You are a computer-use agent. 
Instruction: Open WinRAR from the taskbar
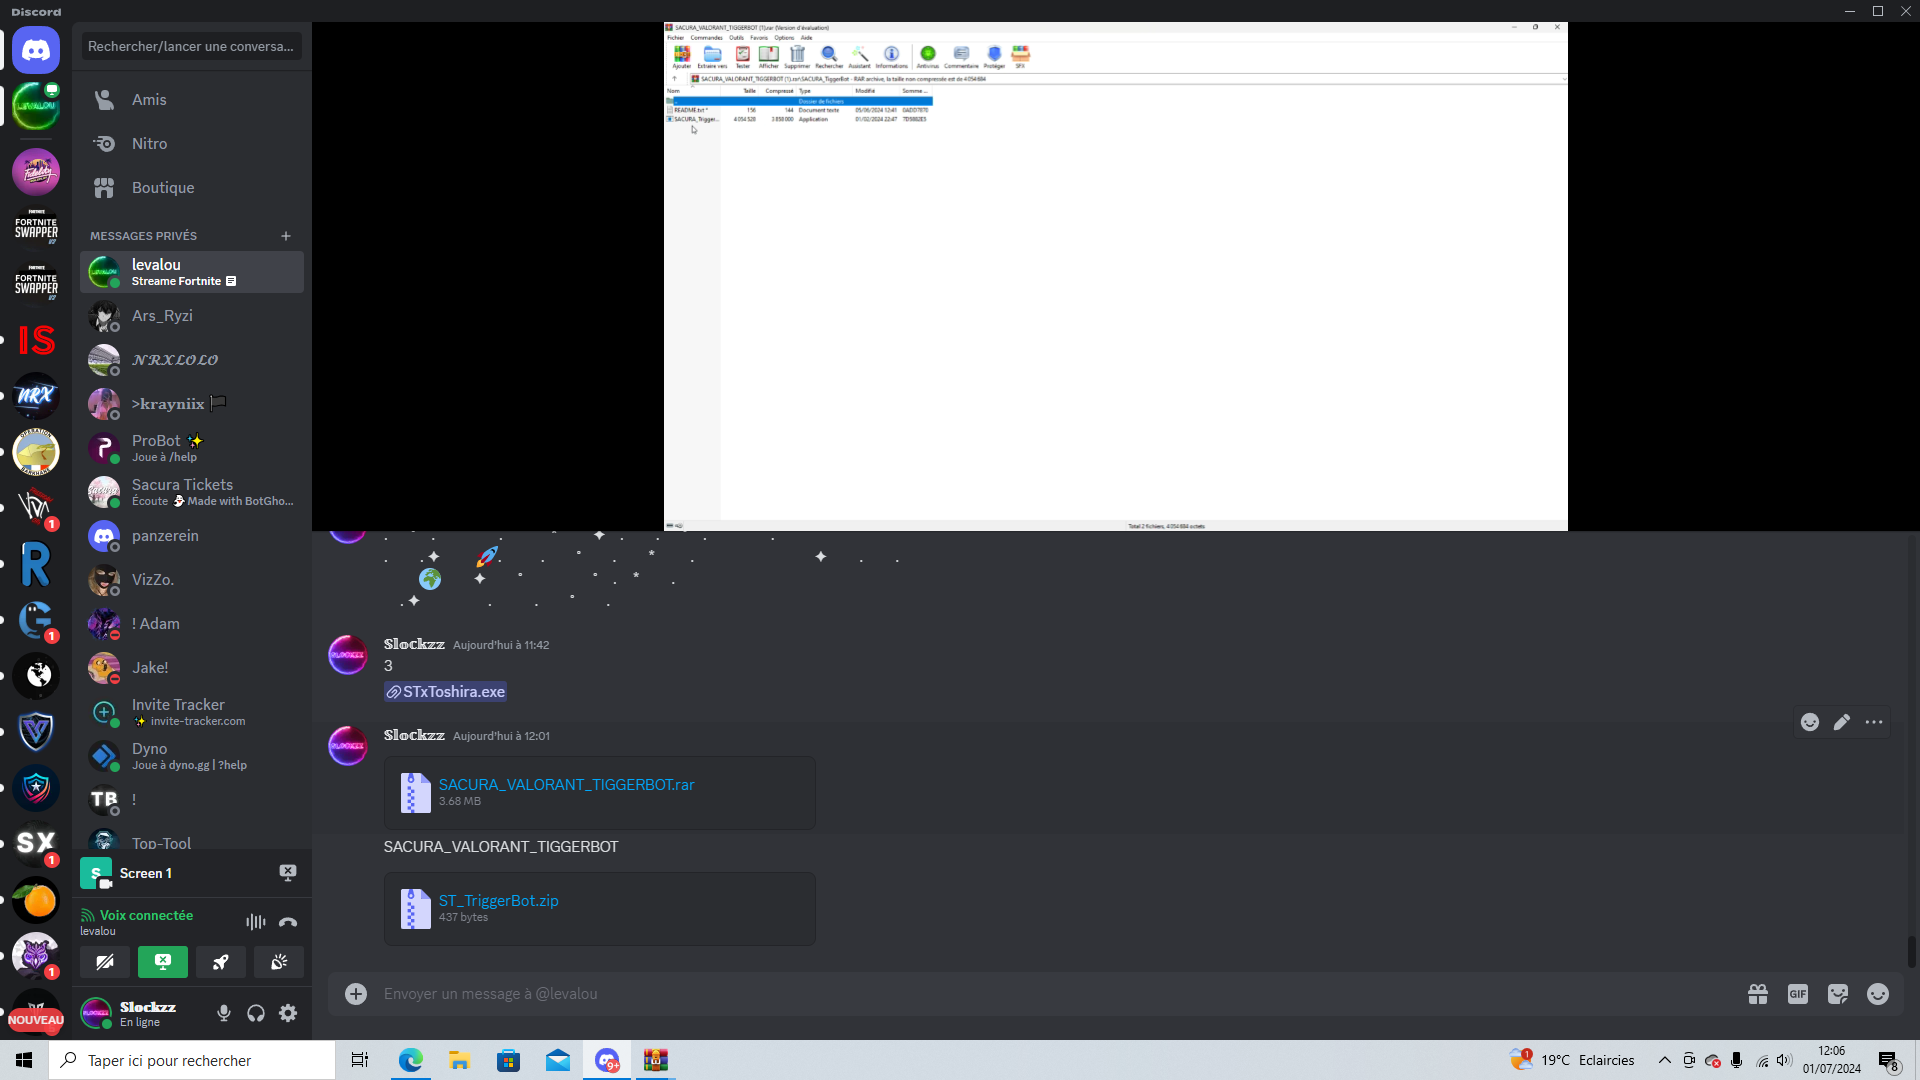pyautogui.click(x=656, y=1060)
